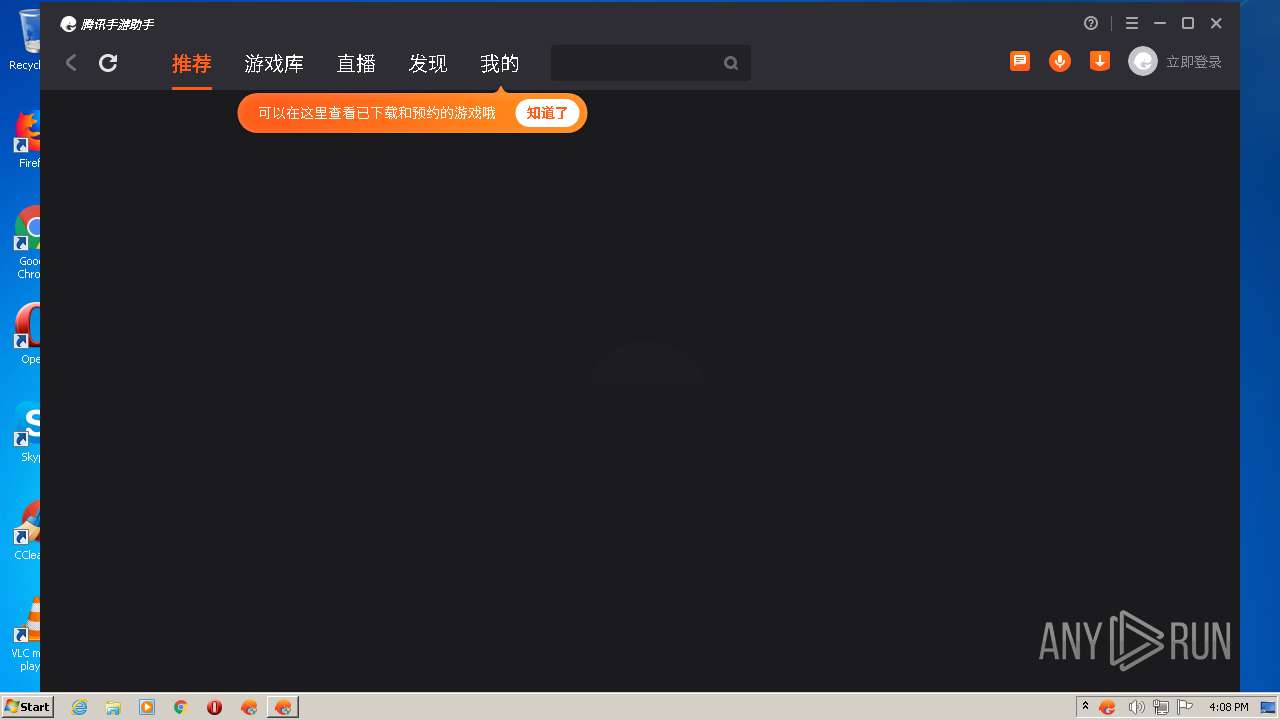The width and height of the screenshot is (1280, 720).
Task: Click the back arrow in the app toolbar
Action: (x=71, y=63)
